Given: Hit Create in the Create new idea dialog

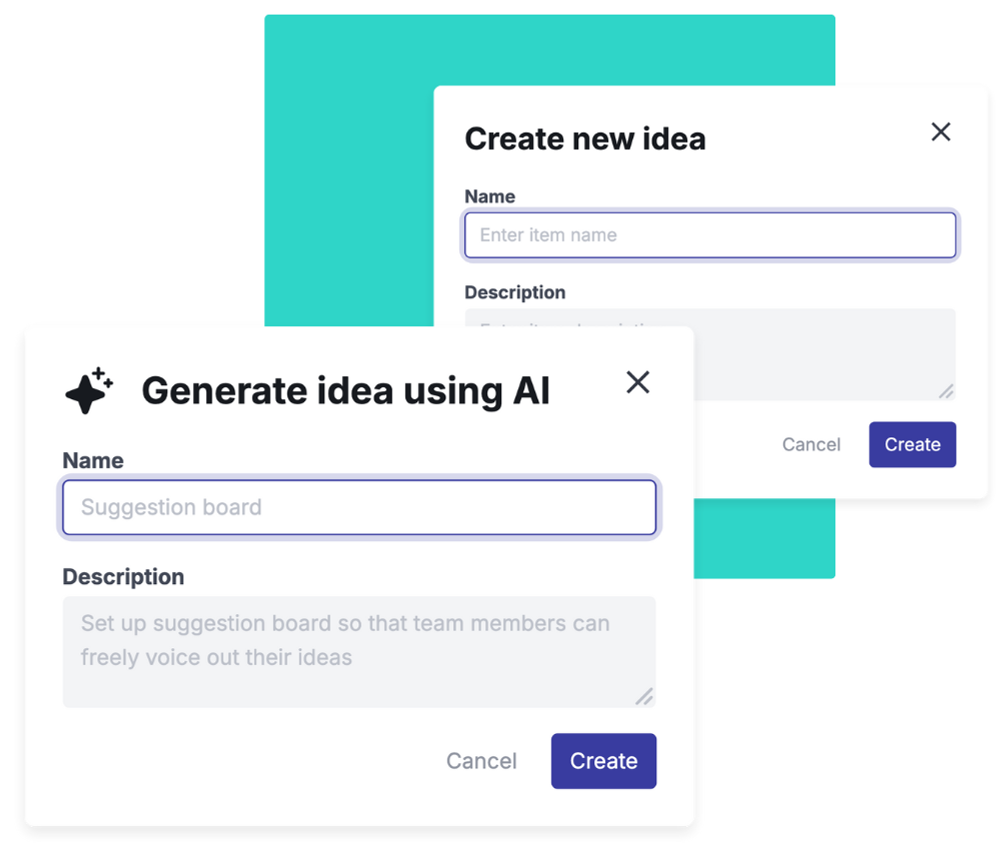Looking at the screenshot, I should [x=912, y=445].
